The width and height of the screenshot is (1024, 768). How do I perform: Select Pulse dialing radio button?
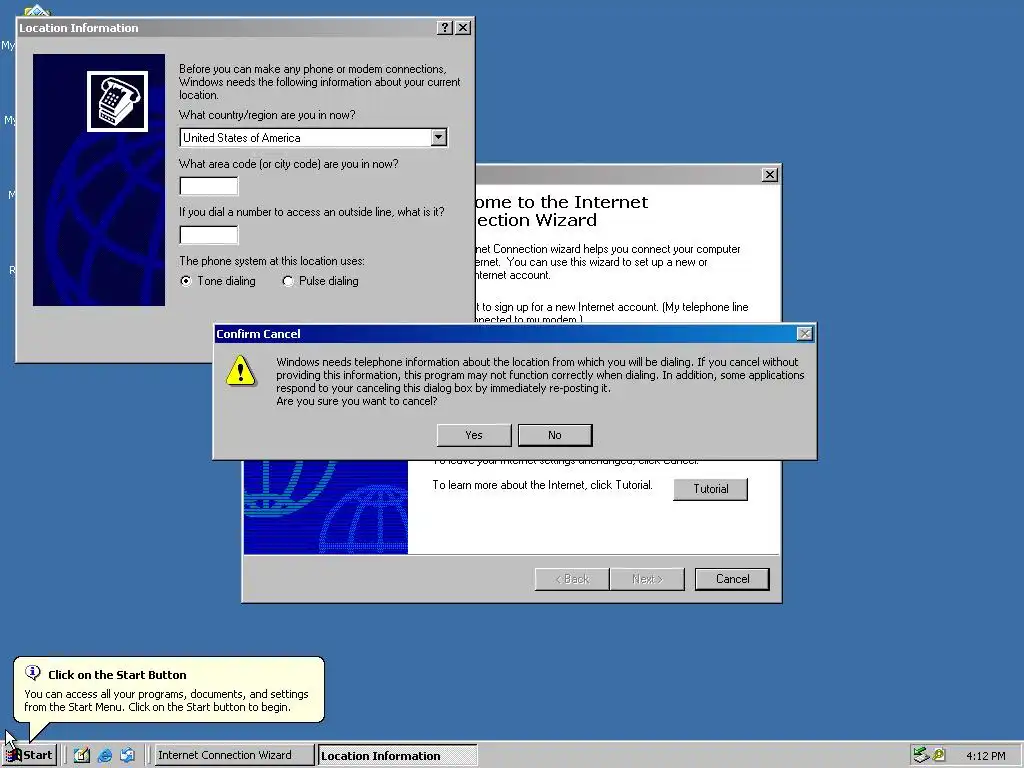pos(287,281)
